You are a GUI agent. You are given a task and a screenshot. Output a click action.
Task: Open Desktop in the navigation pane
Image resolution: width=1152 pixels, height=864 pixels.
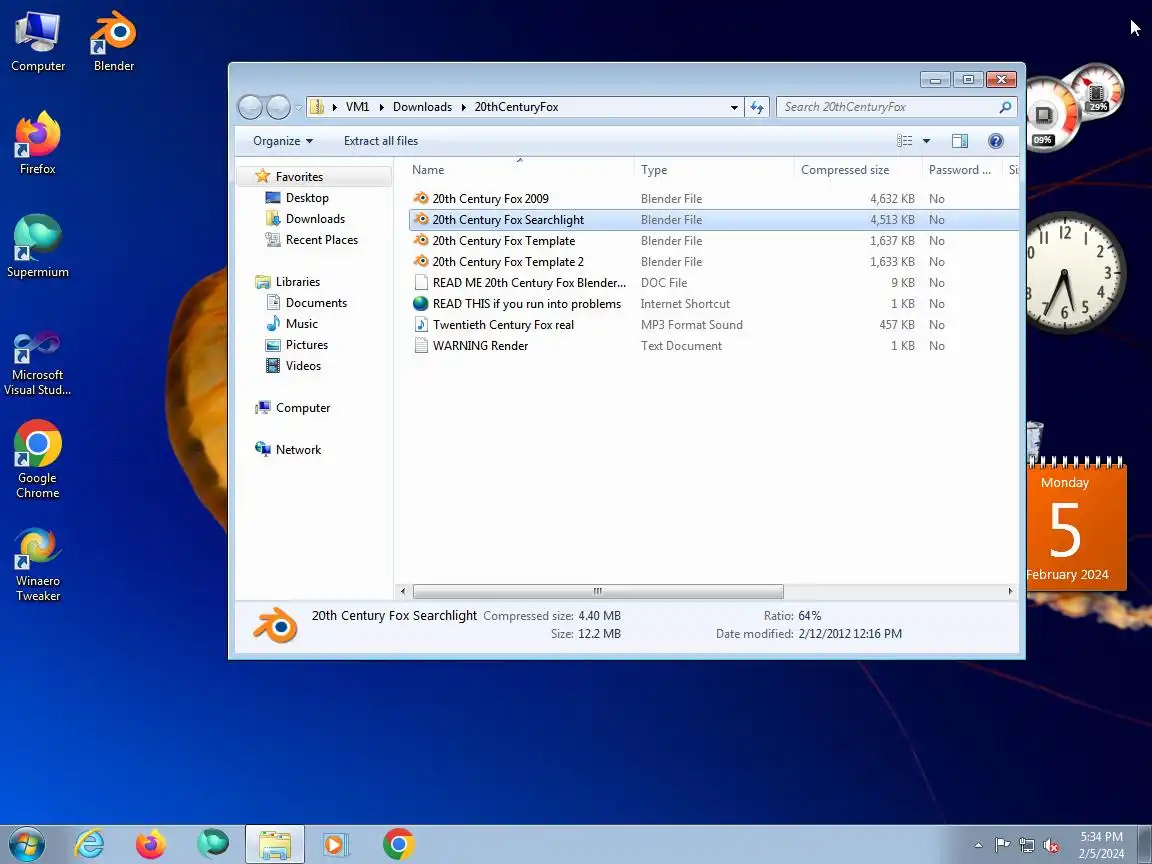click(307, 198)
